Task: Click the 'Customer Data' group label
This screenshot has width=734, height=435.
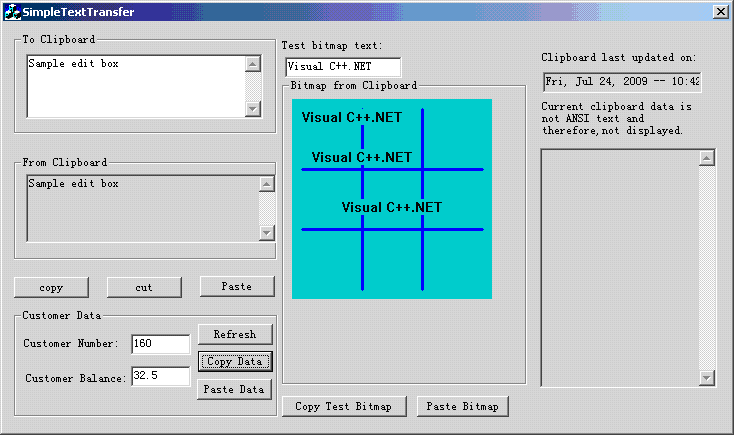Action: (x=62, y=316)
